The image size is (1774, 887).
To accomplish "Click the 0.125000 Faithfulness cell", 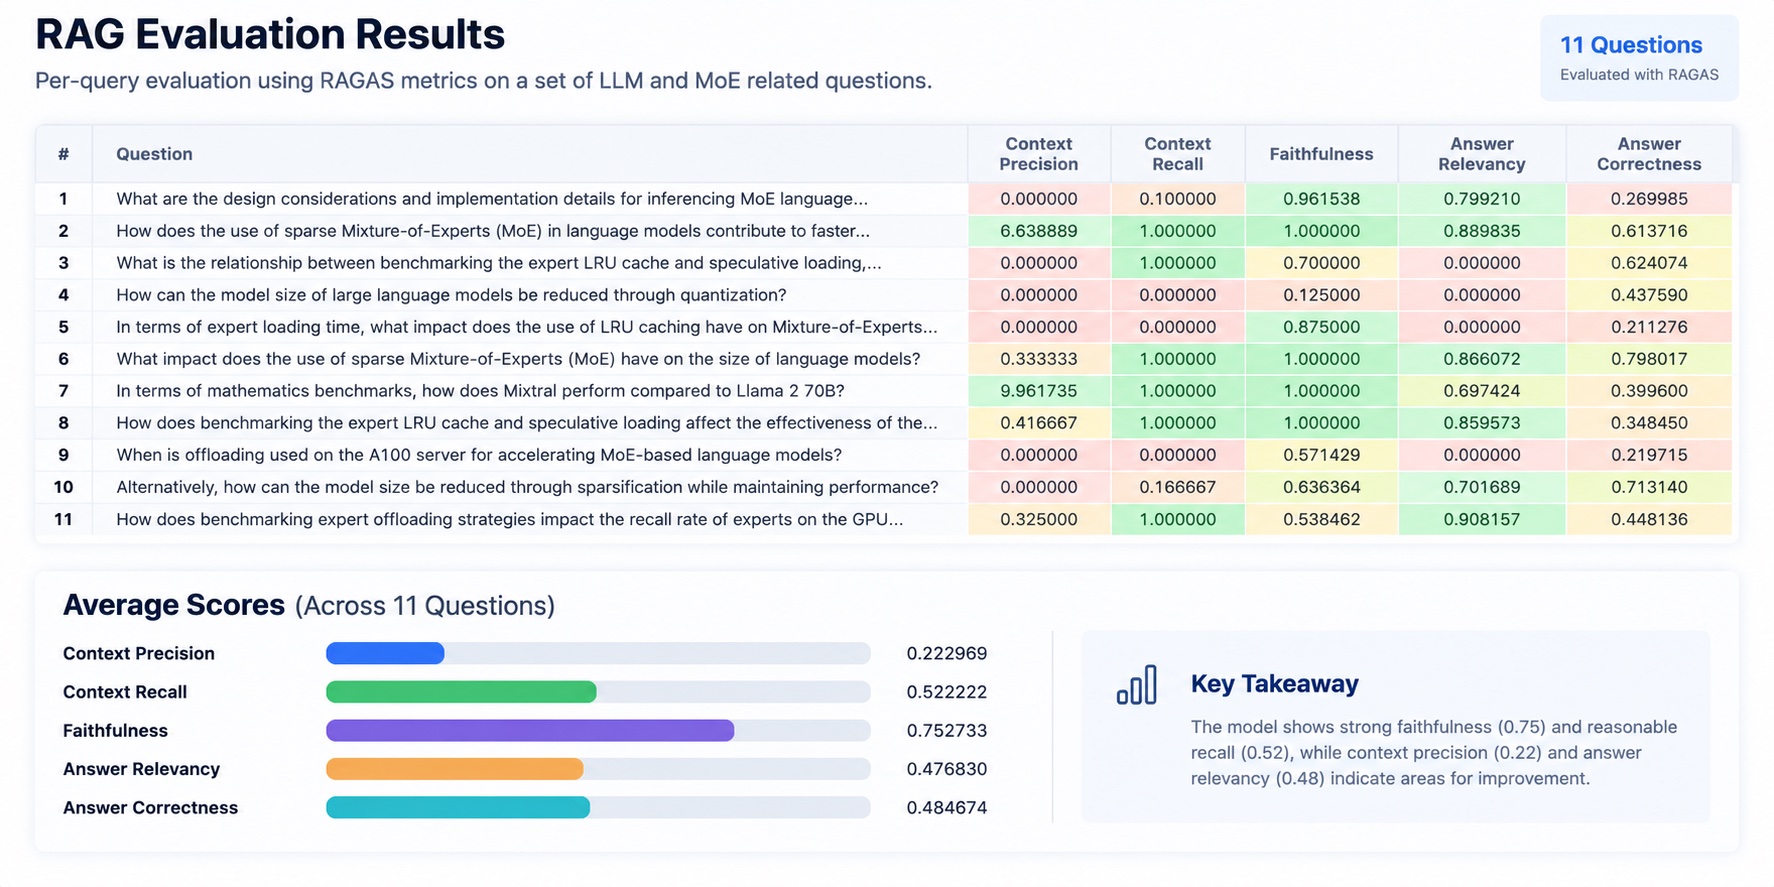I will click(x=1321, y=295).
